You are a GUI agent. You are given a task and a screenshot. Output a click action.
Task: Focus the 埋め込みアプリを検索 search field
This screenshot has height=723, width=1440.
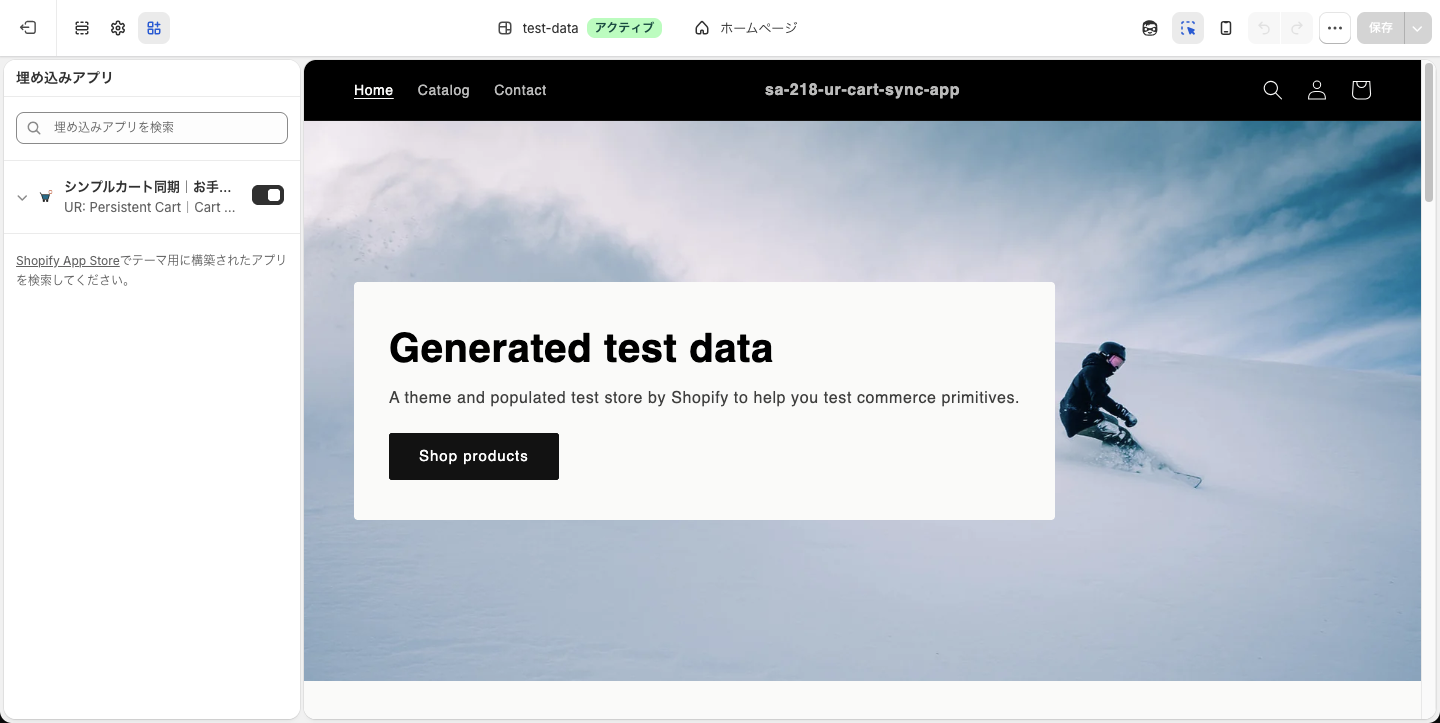[x=152, y=128]
